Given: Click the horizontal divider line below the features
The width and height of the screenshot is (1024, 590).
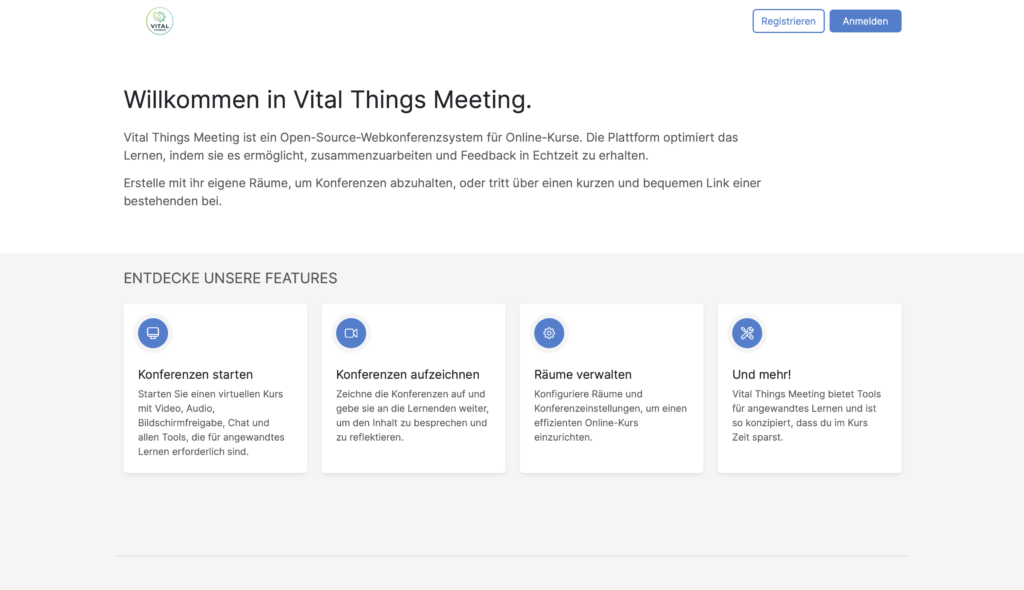Looking at the screenshot, I should click(512, 555).
